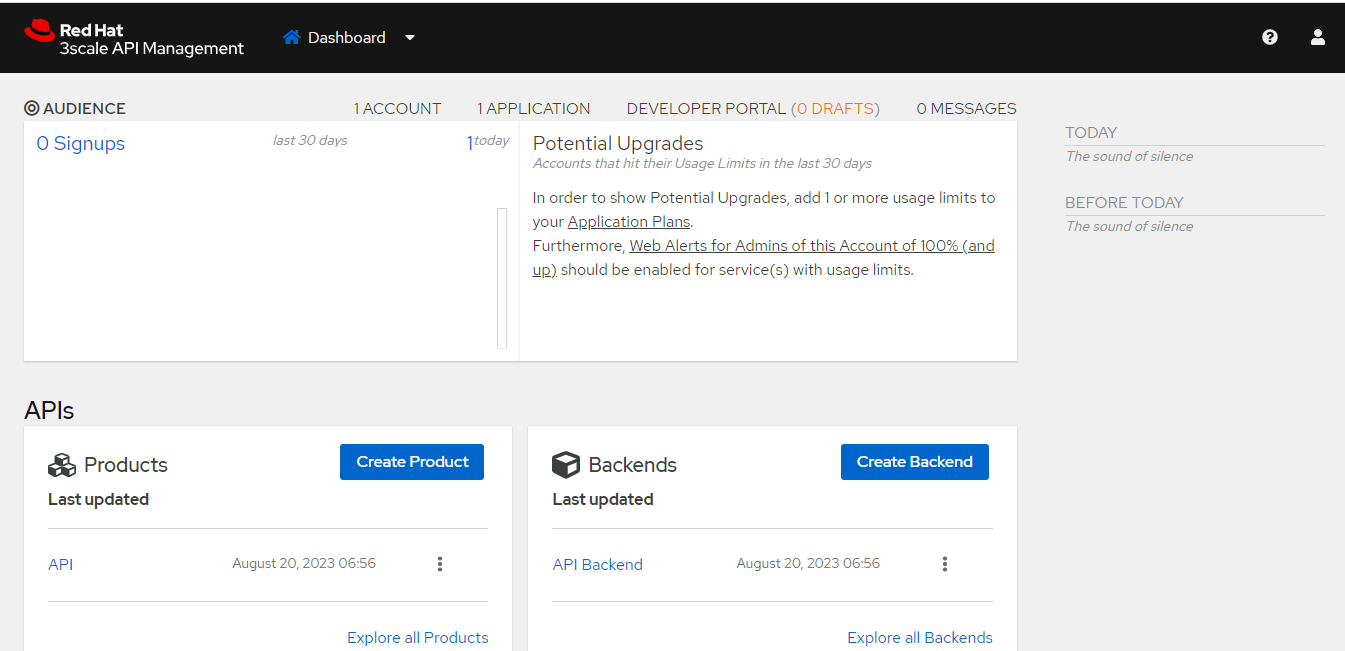
Task: Click the TODAY activity heading
Action: 1091,132
